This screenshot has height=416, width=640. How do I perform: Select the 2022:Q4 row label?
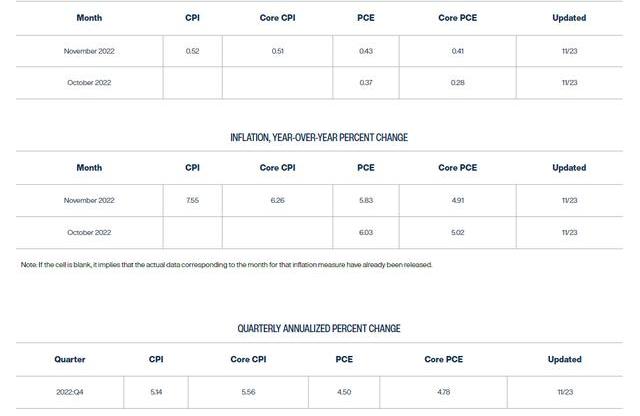tap(70, 392)
